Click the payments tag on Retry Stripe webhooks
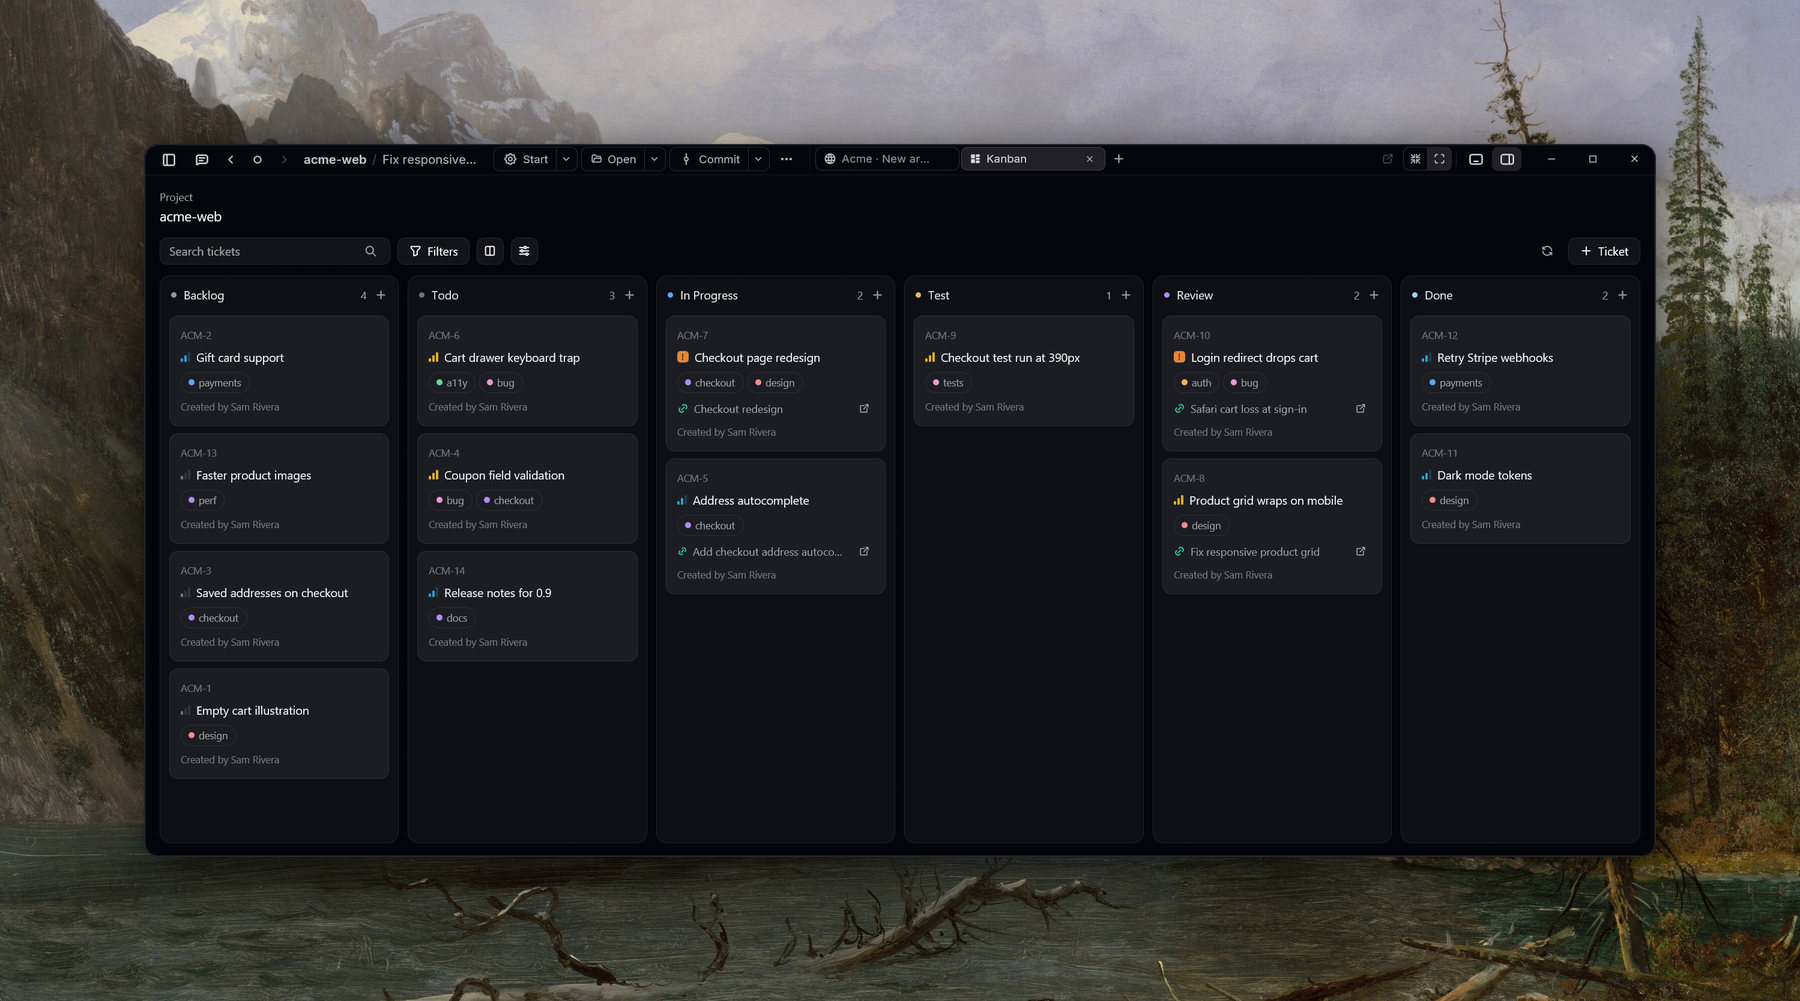1800x1001 pixels. pos(1455,383)
